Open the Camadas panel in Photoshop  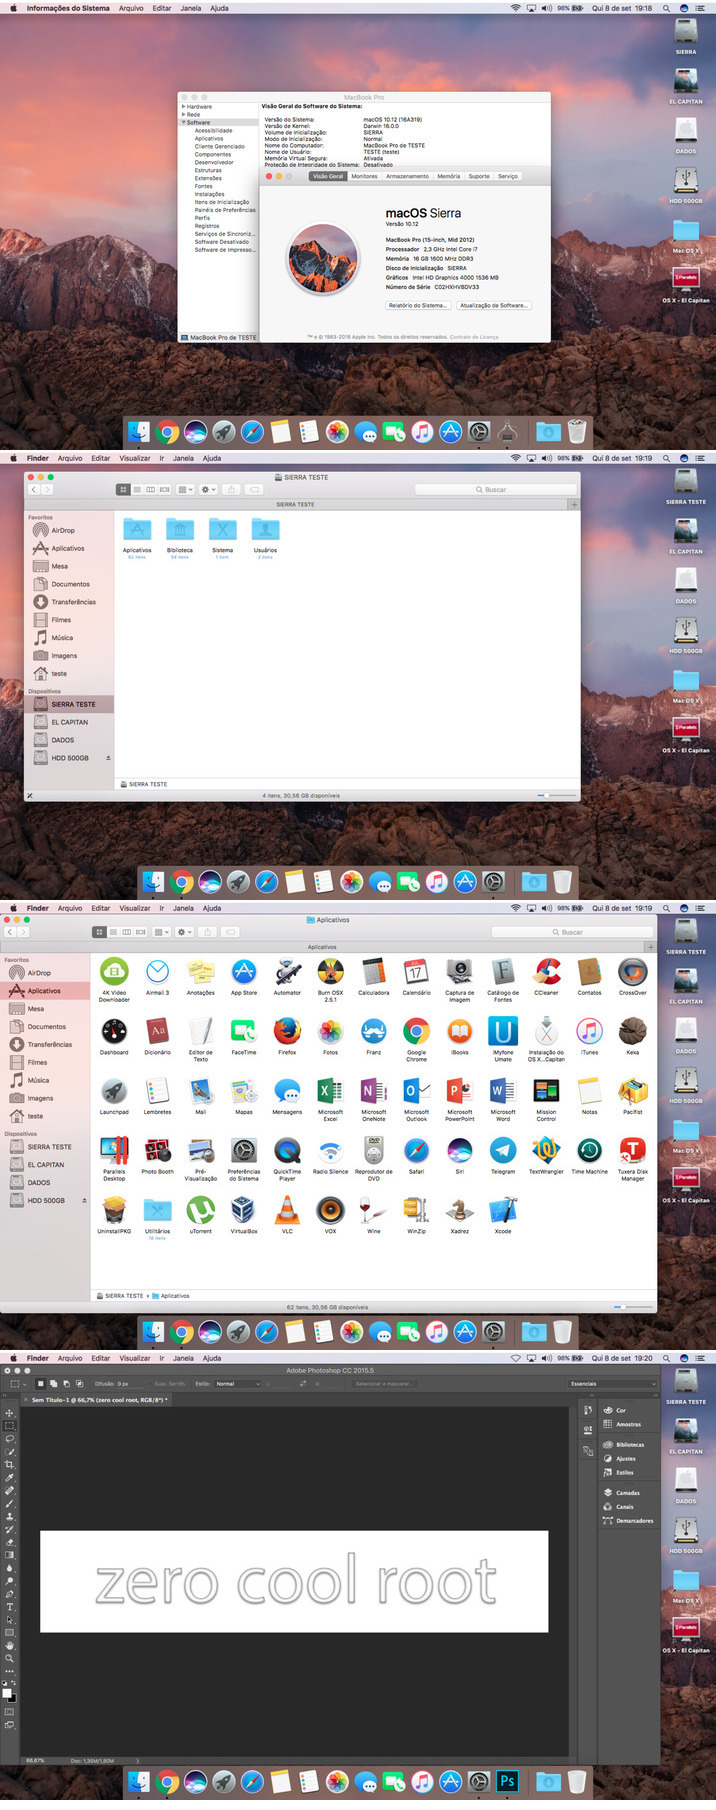(x=627, y=1493)
